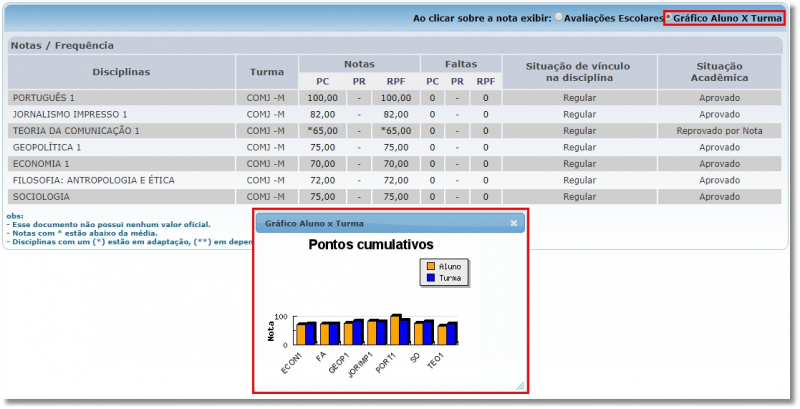Click the *65,00 PC grade for Teoria da Comunicação
This screenshot has width=800, height=409.
tap(322, 131)
